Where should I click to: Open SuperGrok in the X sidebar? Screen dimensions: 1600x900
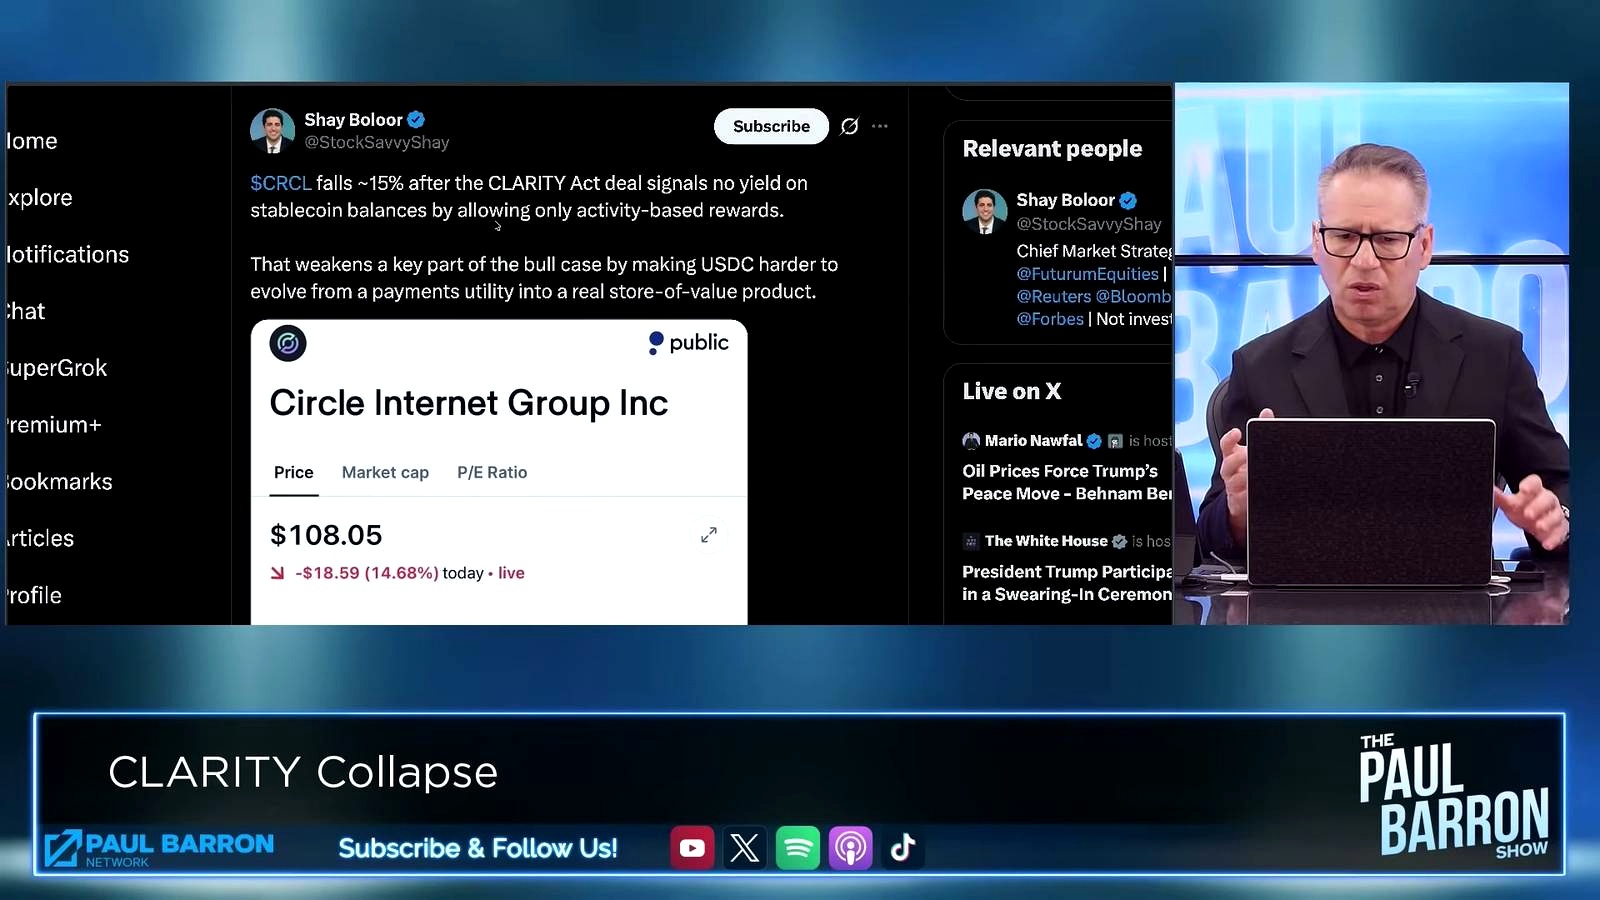[x=57, y=368]
